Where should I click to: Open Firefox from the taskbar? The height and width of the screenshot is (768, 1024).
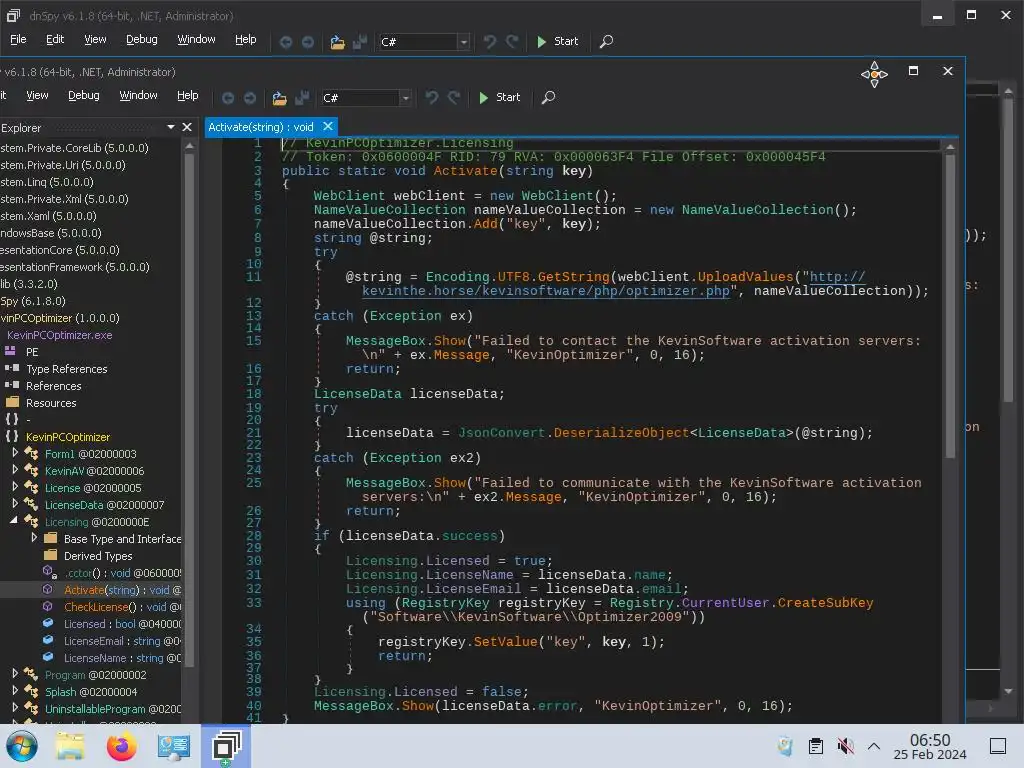121,746
